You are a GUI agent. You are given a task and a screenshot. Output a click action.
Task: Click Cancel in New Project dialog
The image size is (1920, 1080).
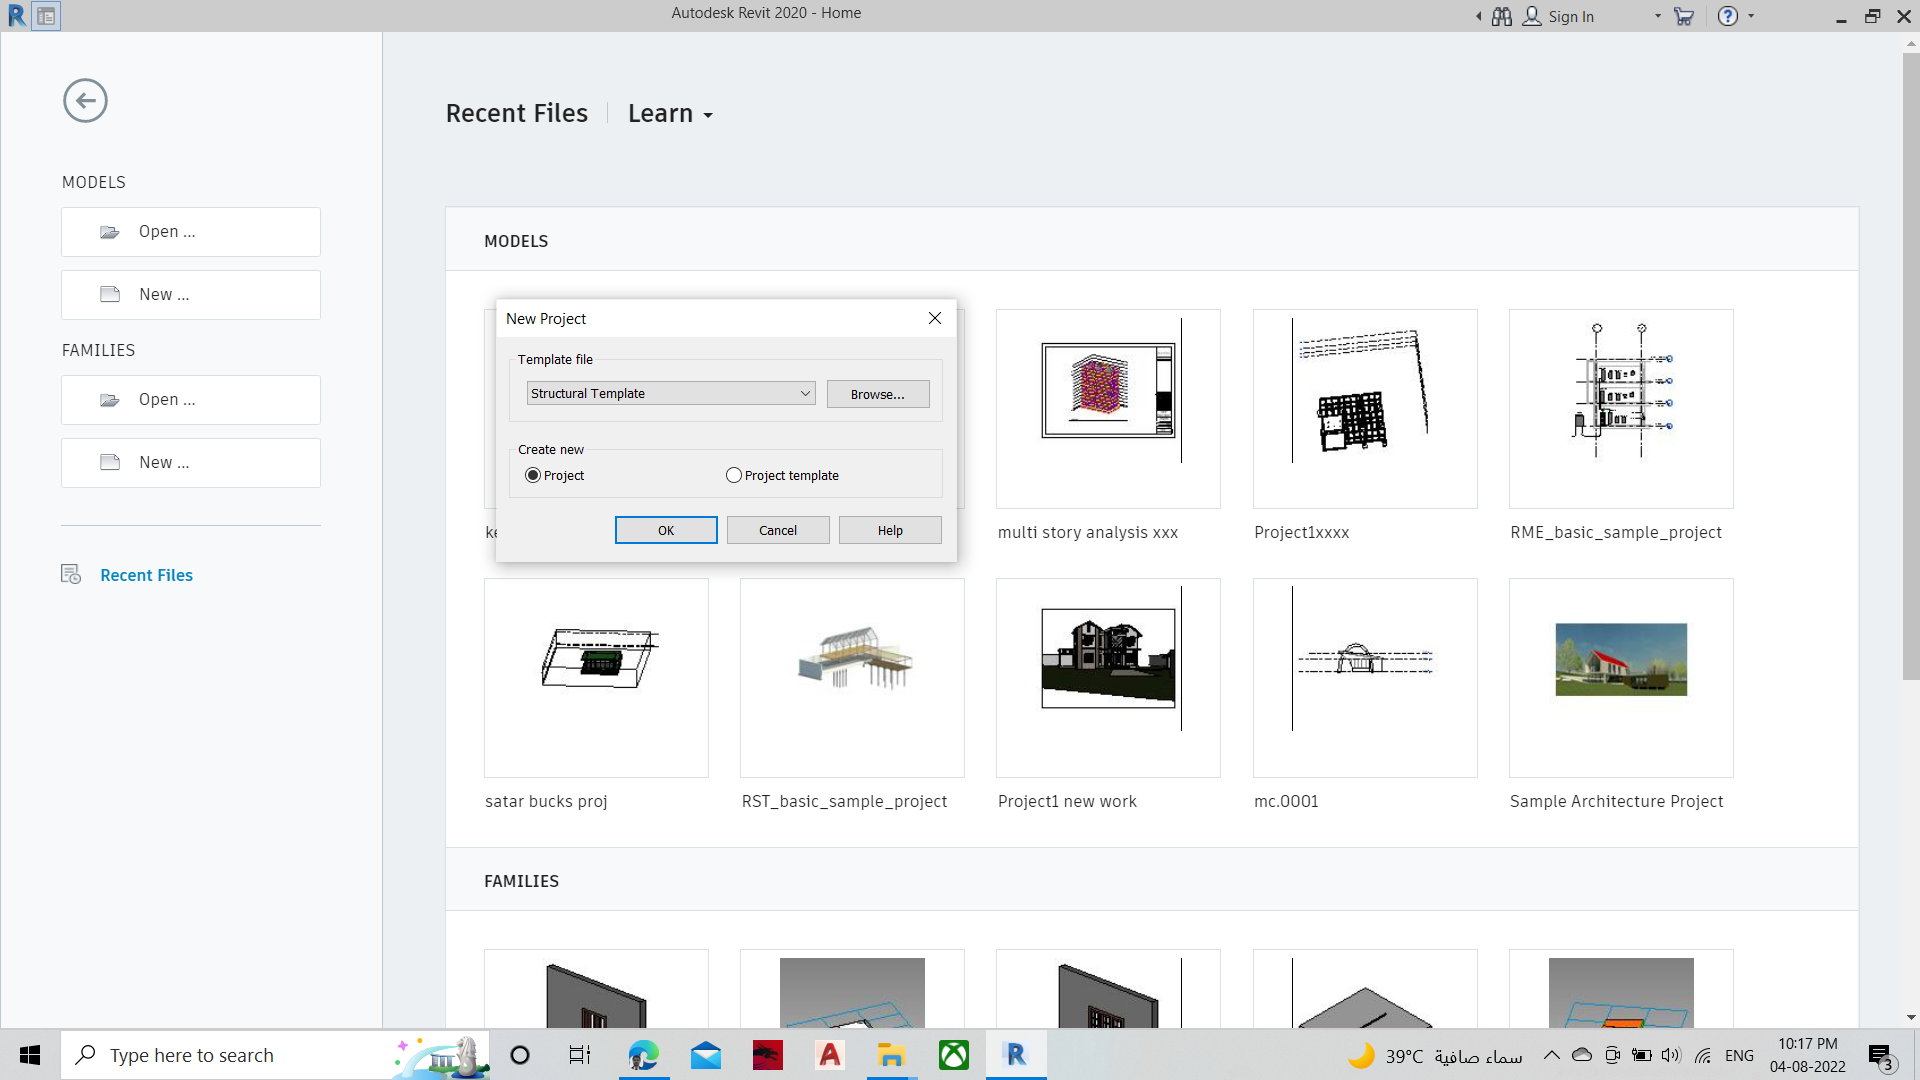(778, 530)
